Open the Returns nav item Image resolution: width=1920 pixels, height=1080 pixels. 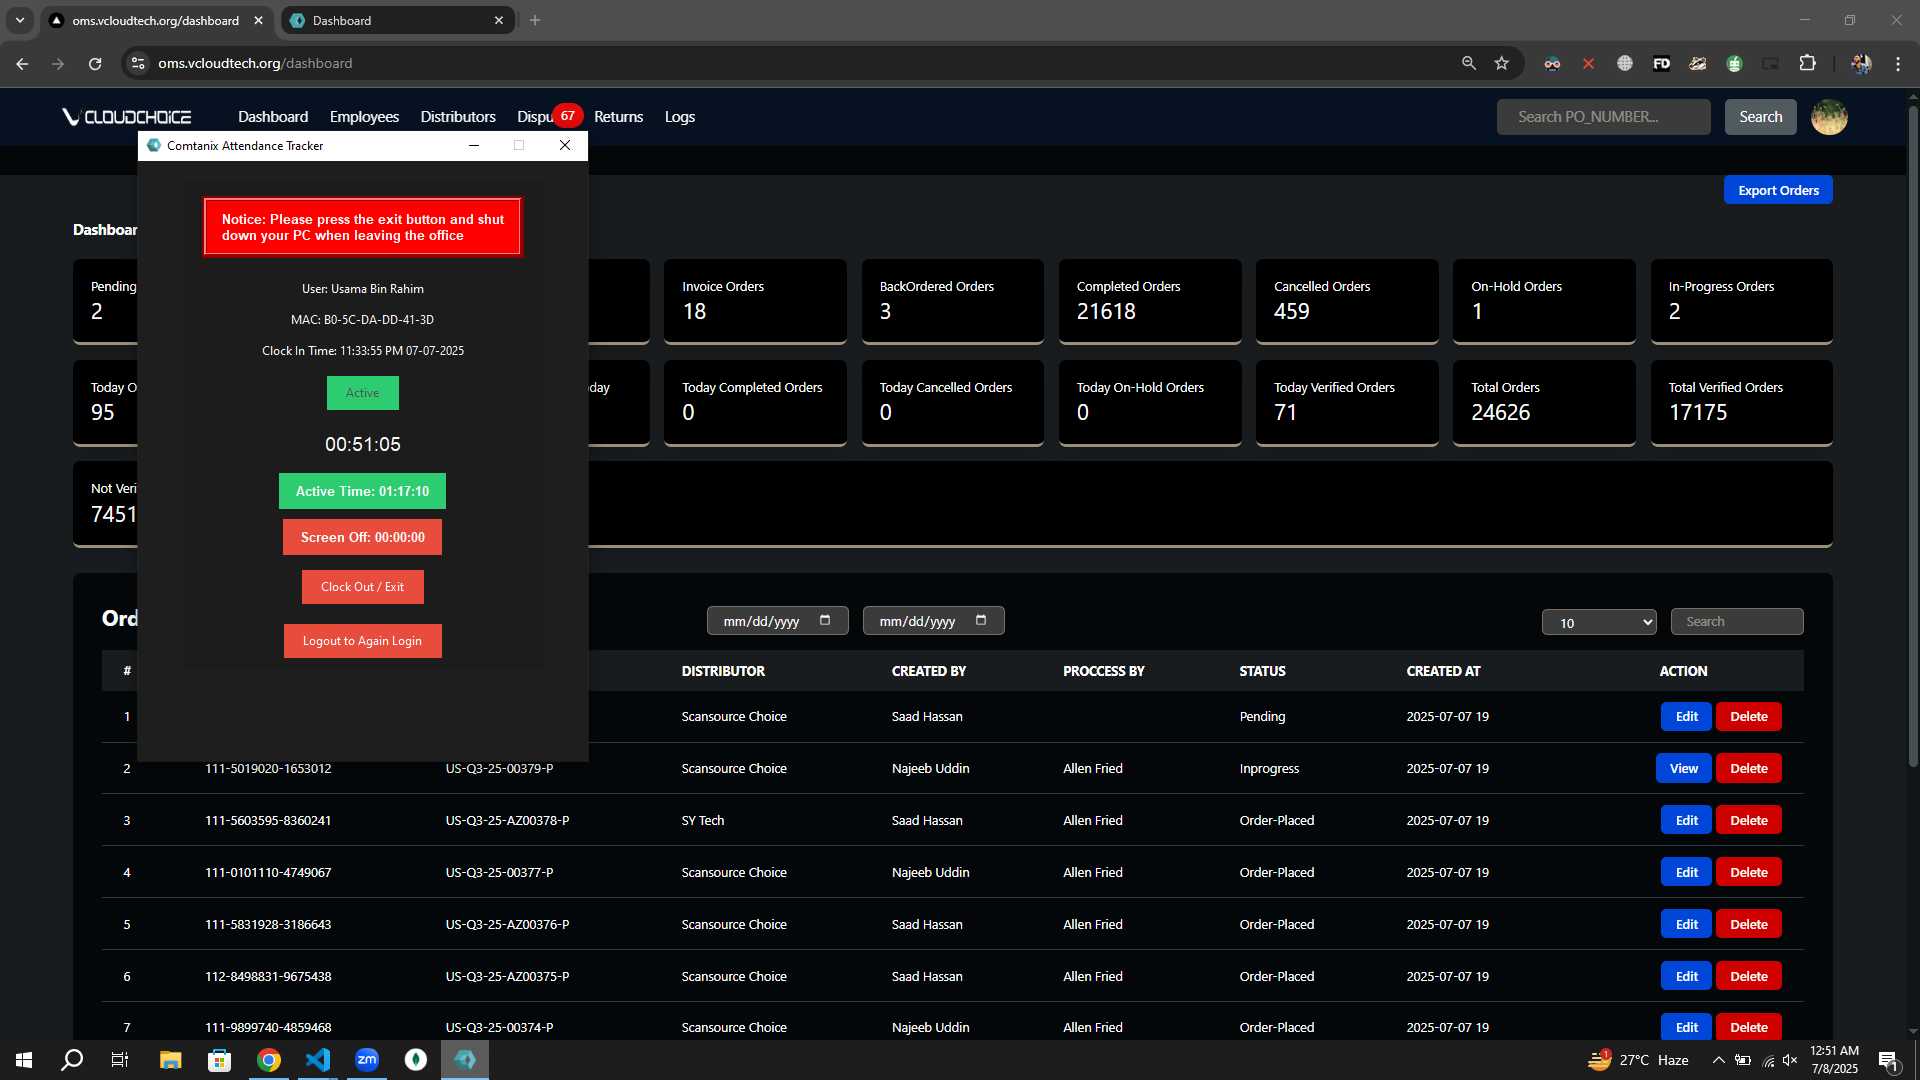[618, 117]
